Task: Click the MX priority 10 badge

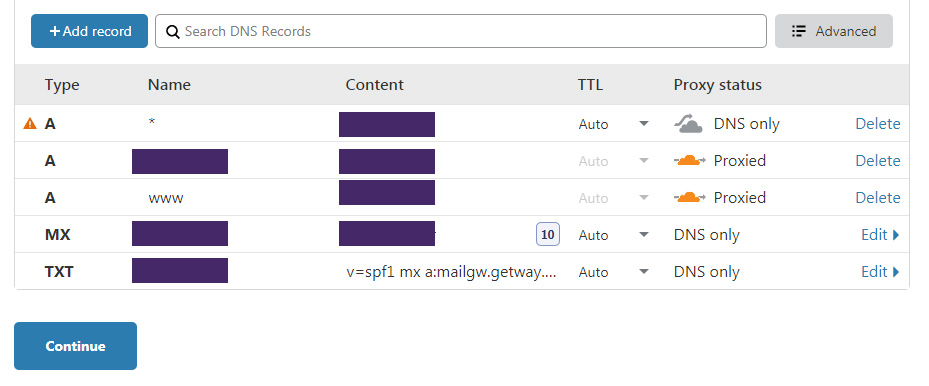Action: (547, 234)
